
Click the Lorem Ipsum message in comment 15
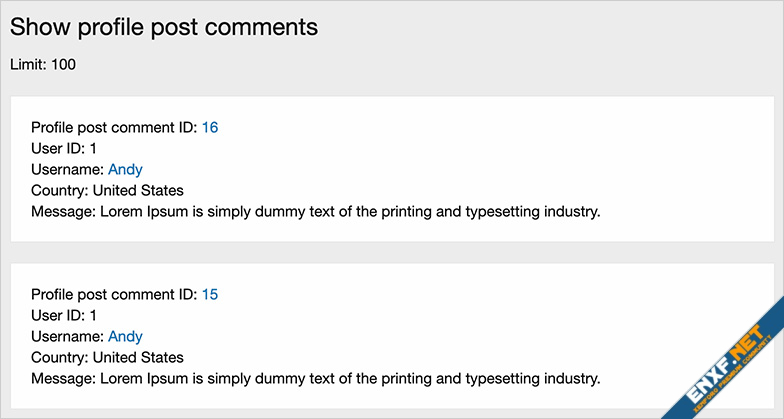[350, 378]
